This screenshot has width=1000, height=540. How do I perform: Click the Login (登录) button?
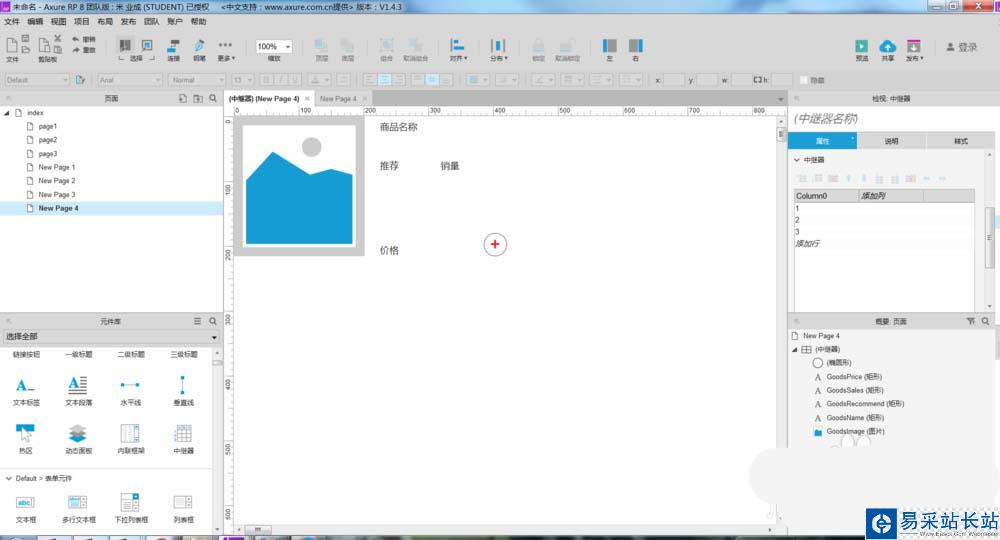pyautogui.click(x=962, y=47)
